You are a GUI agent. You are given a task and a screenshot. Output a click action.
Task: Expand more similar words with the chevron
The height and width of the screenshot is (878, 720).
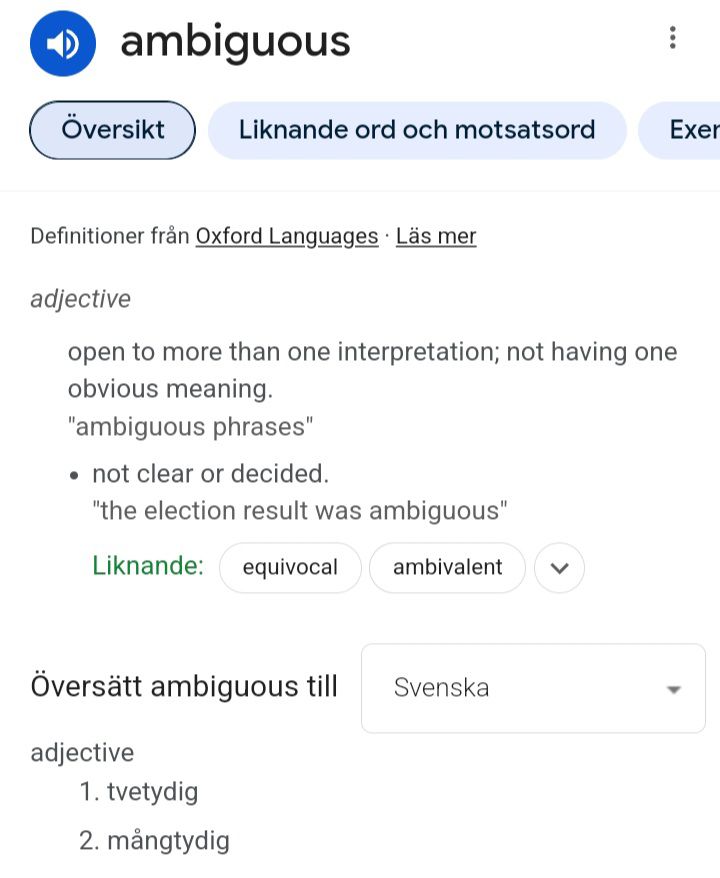point(559,568)
